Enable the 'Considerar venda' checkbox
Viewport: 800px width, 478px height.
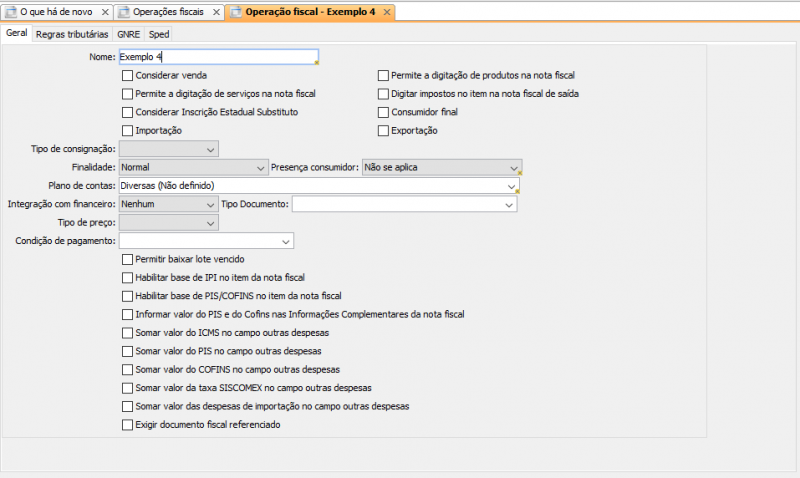click(126, 75)
